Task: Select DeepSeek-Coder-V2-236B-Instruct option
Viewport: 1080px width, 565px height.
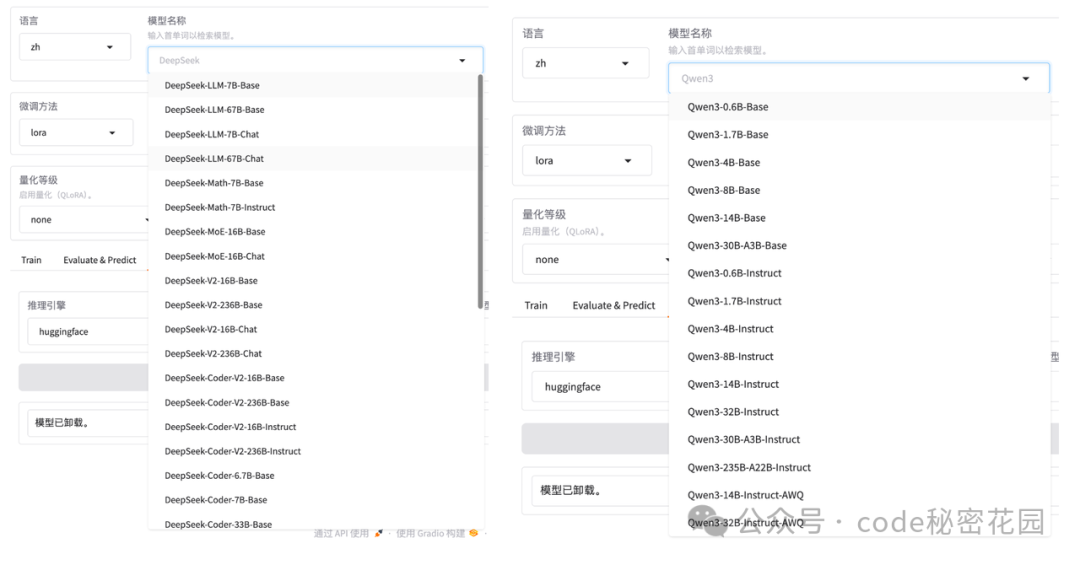Action: 313,451
